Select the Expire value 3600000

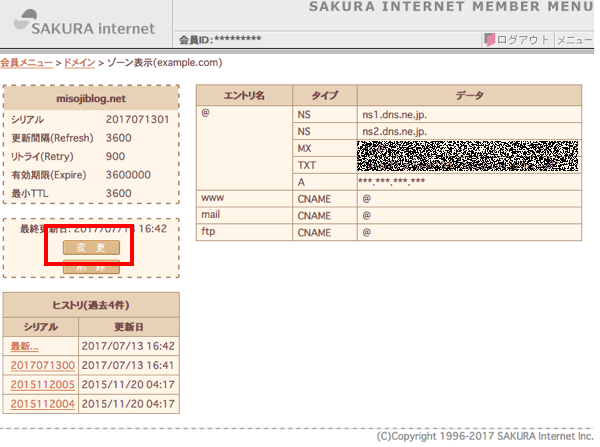(x=128, y=175)
